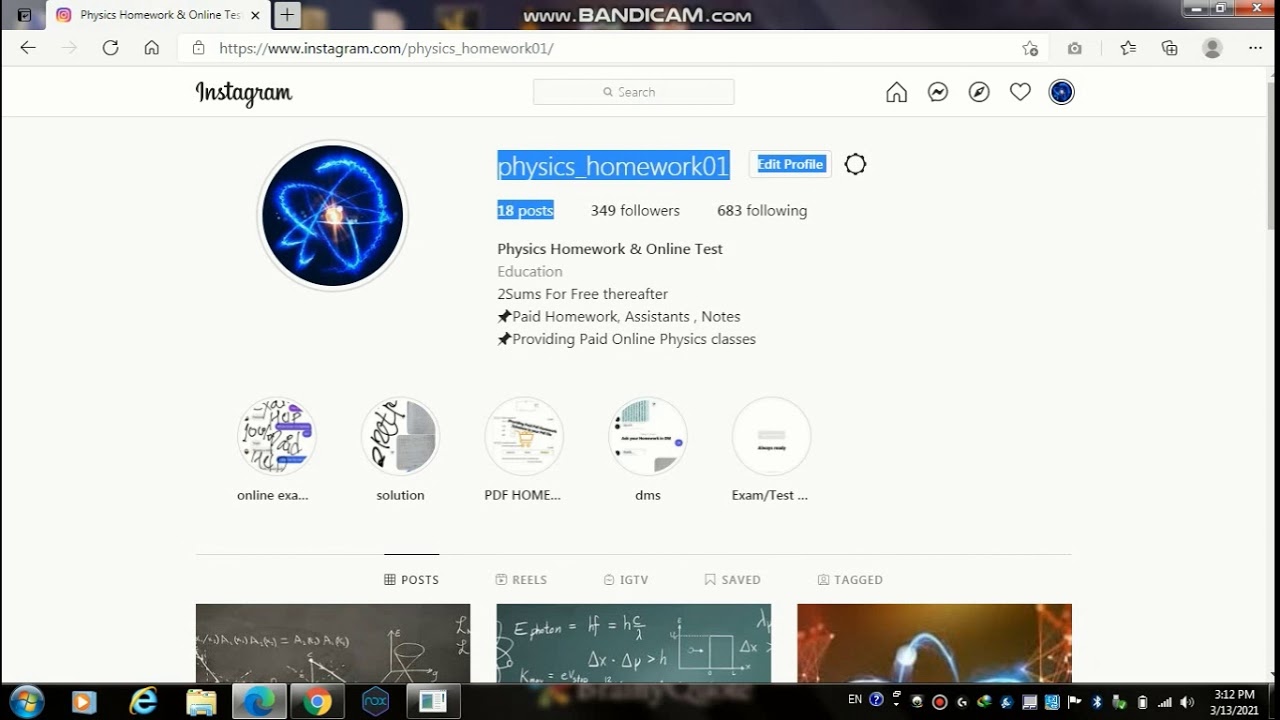This screenshot has width=1280, height=720.
Task: Open browser Settings and more menu
Action: (x=1255, y=48)
